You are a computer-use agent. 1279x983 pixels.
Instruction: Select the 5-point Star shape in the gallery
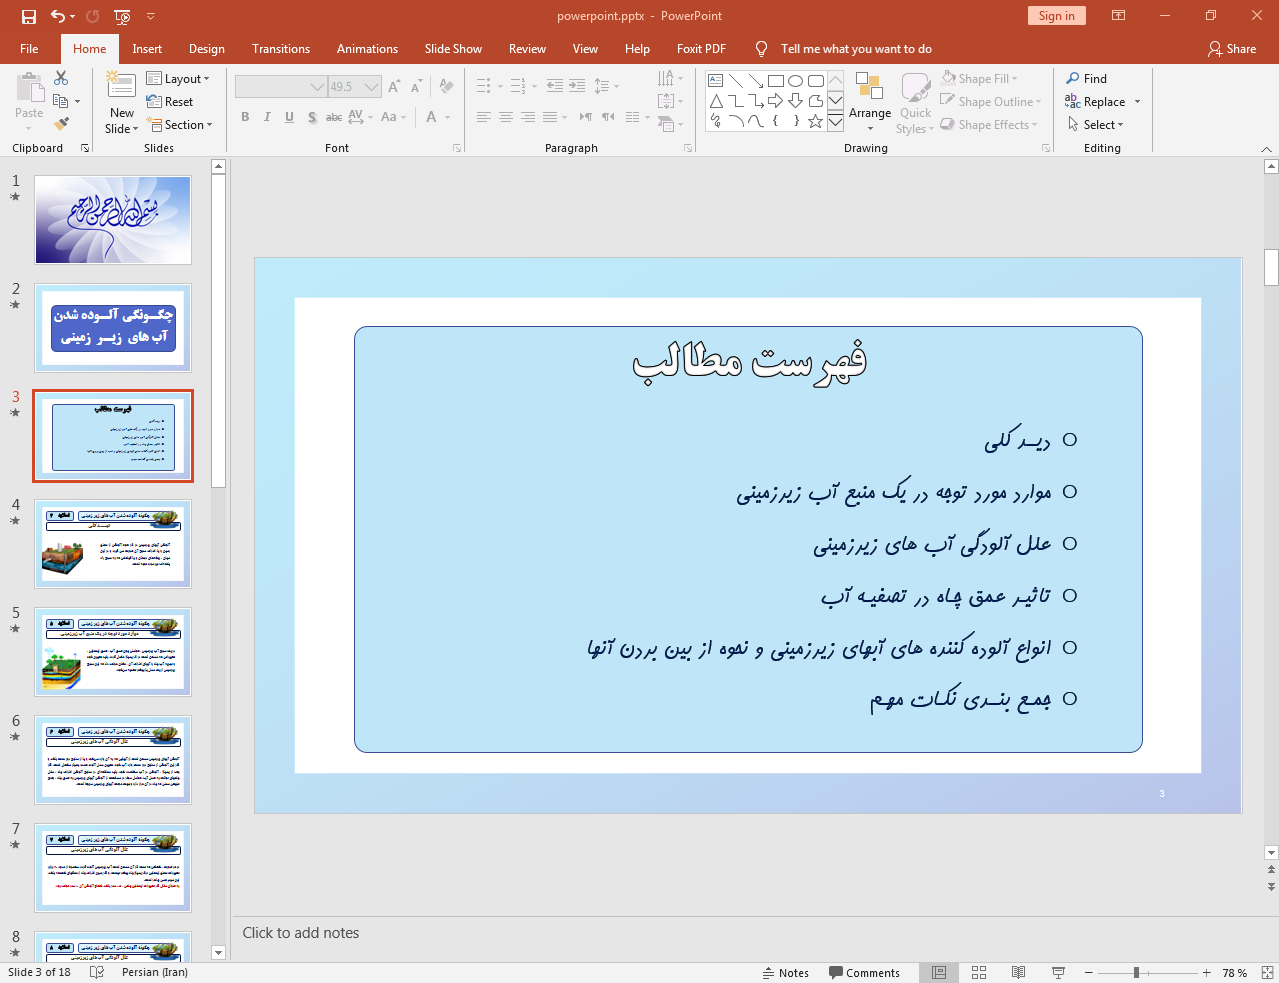[x=816, y=121]
